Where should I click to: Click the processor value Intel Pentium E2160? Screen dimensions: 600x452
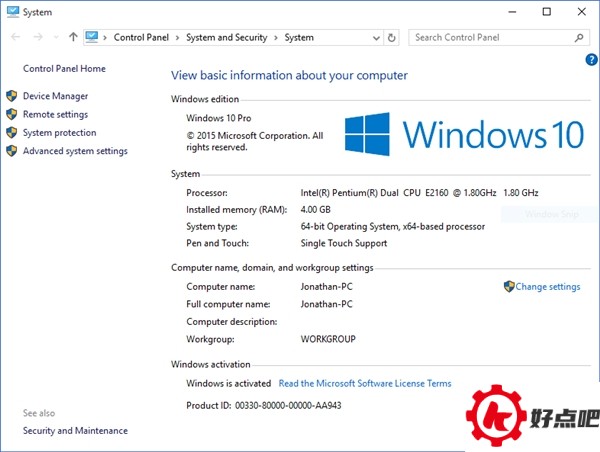click(419, 193)
